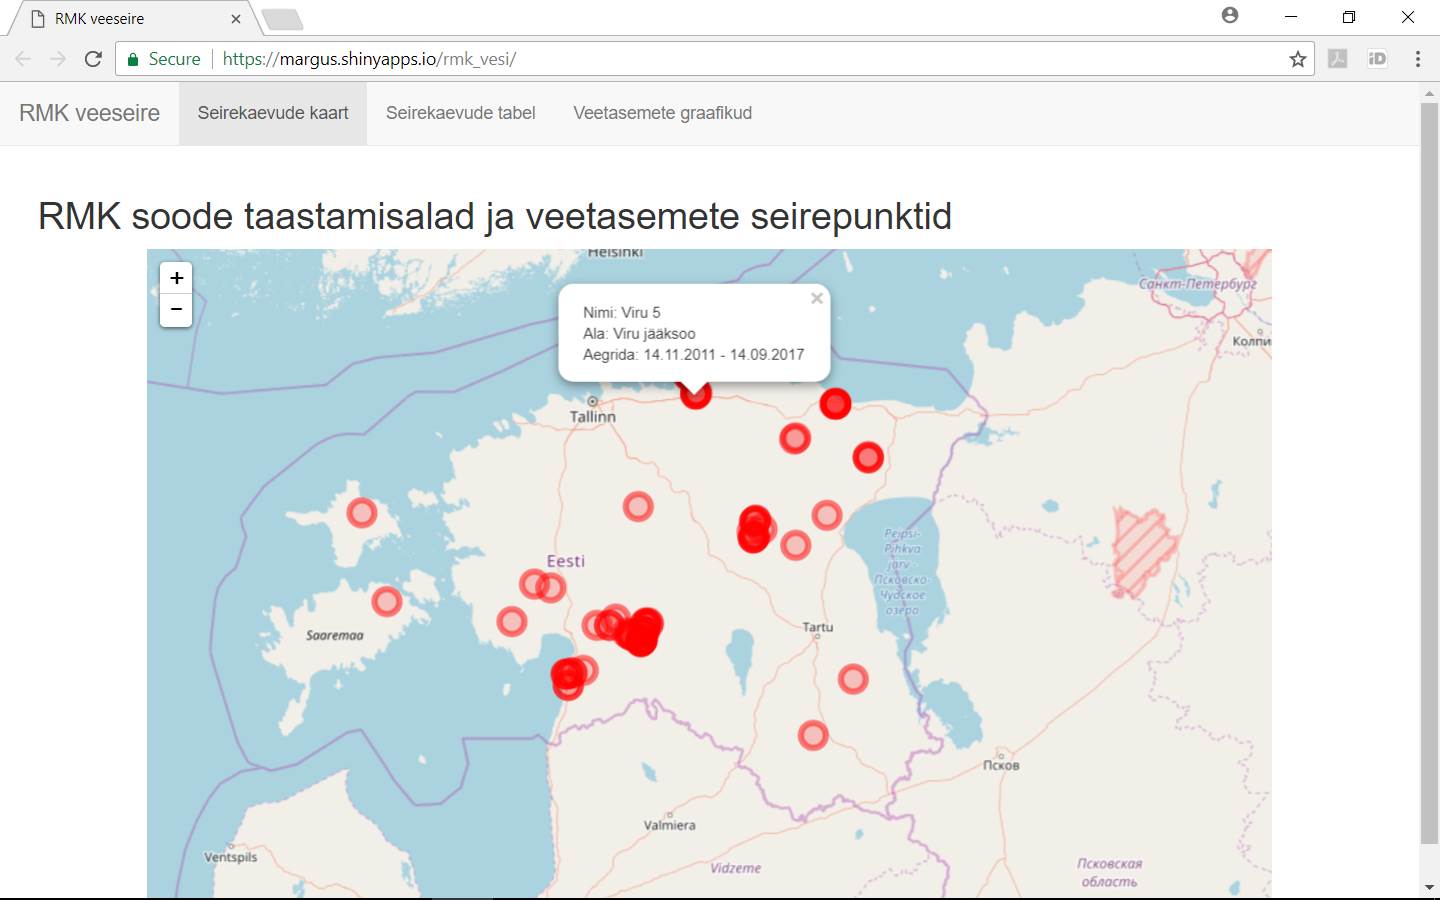
Task: Click the RMK veeseire title link
Action: (89, 113)
